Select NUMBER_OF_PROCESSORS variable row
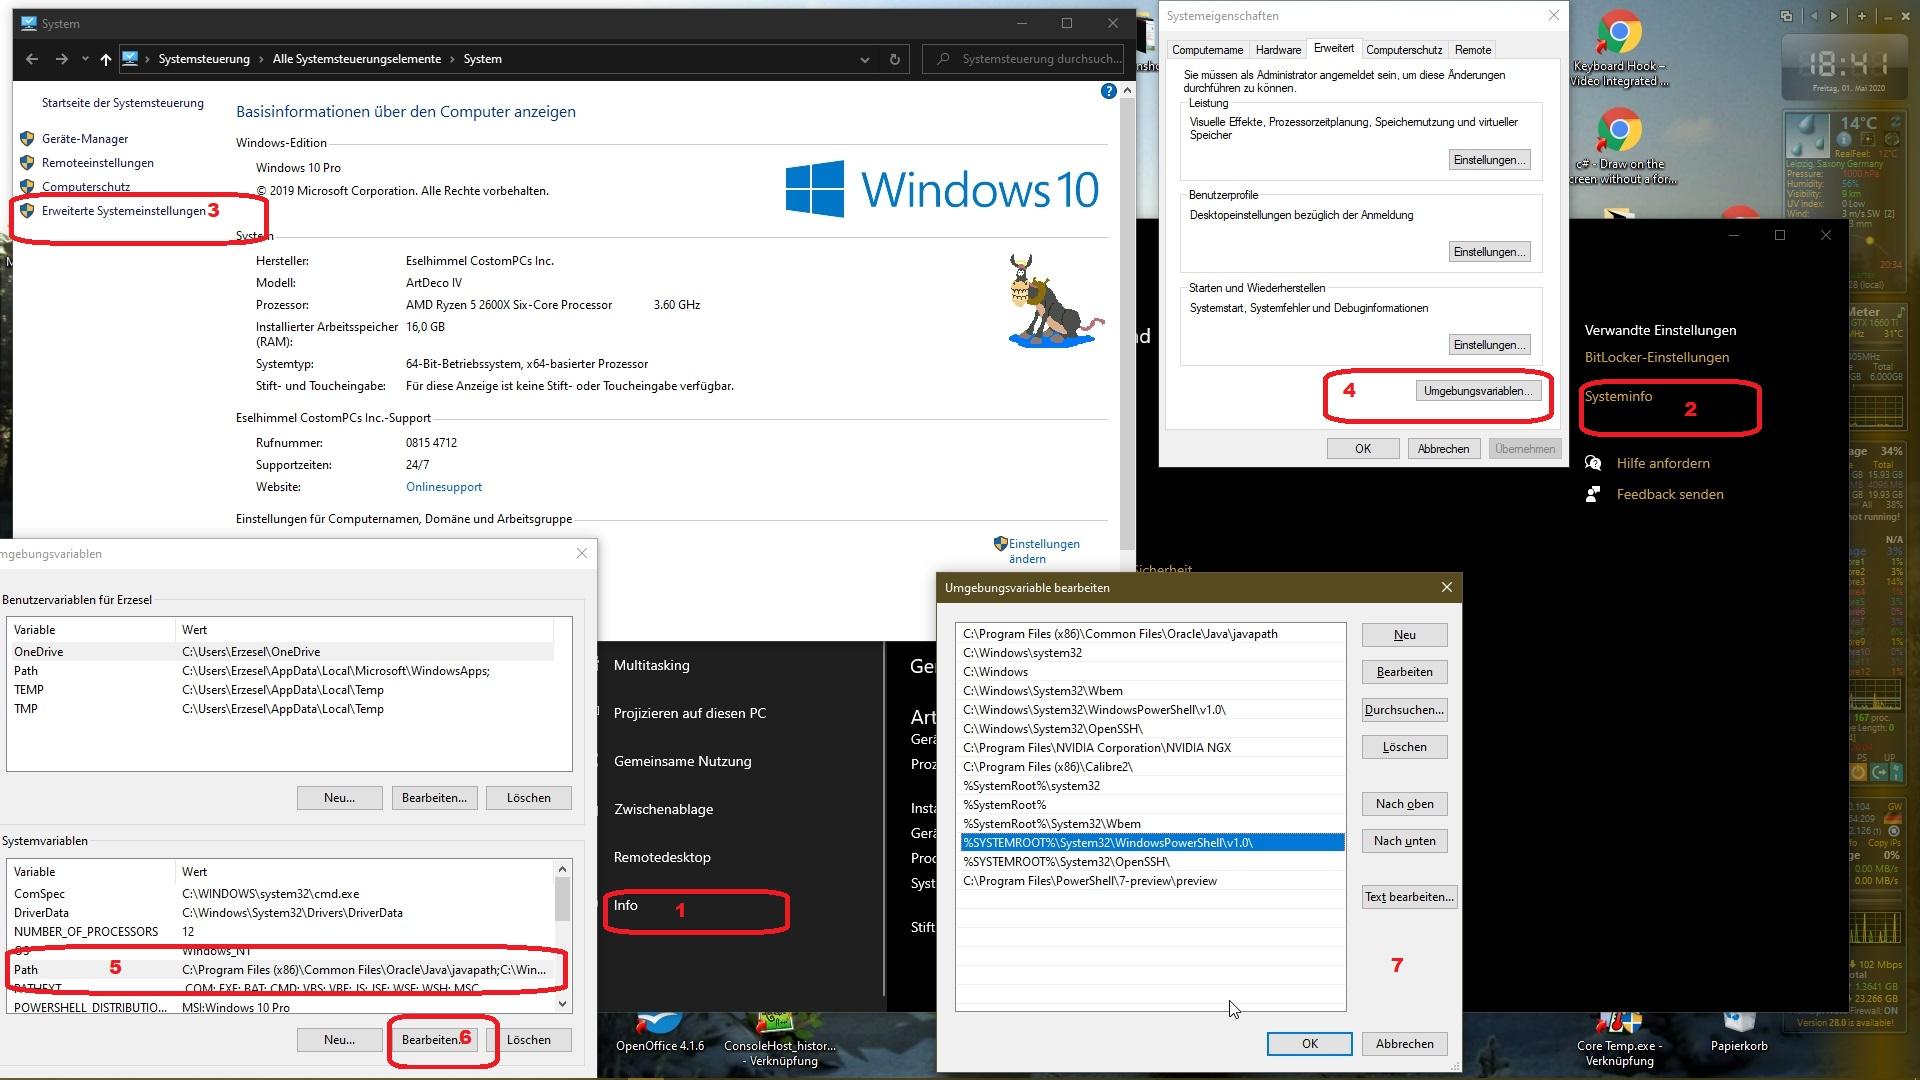1920x1080 pixels. click(x=280, y=932)
